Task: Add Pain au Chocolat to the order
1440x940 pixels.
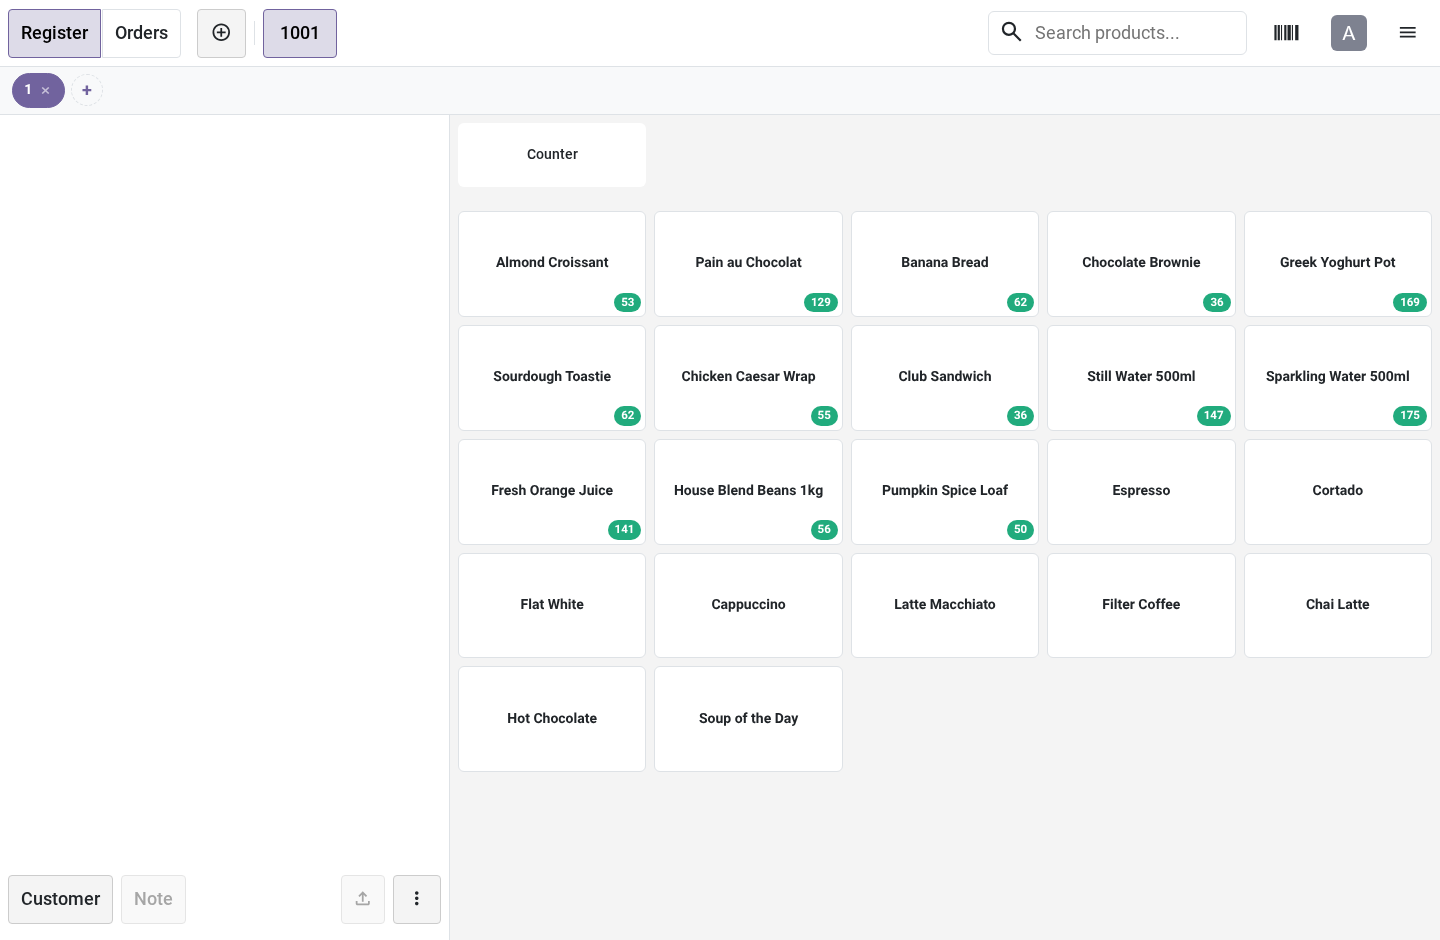Action: (748, 264)
